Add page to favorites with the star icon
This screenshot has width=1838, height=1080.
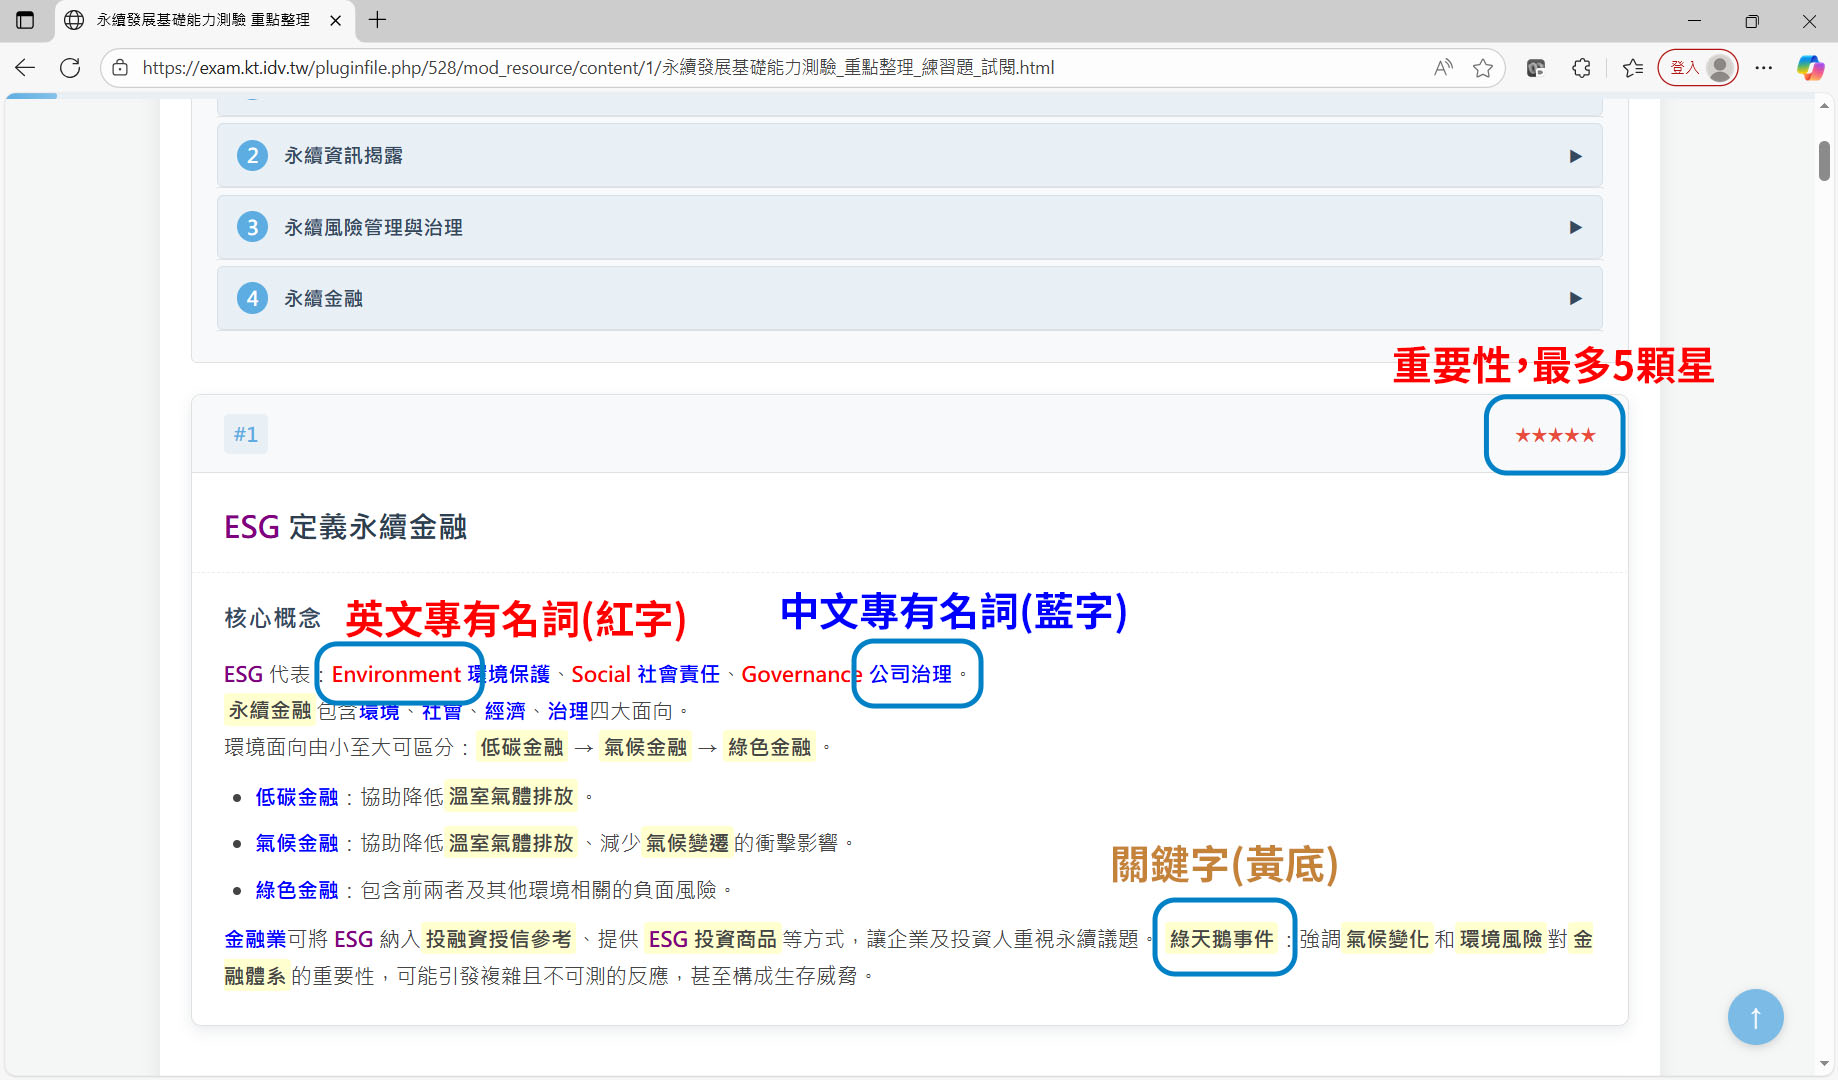1483,68
